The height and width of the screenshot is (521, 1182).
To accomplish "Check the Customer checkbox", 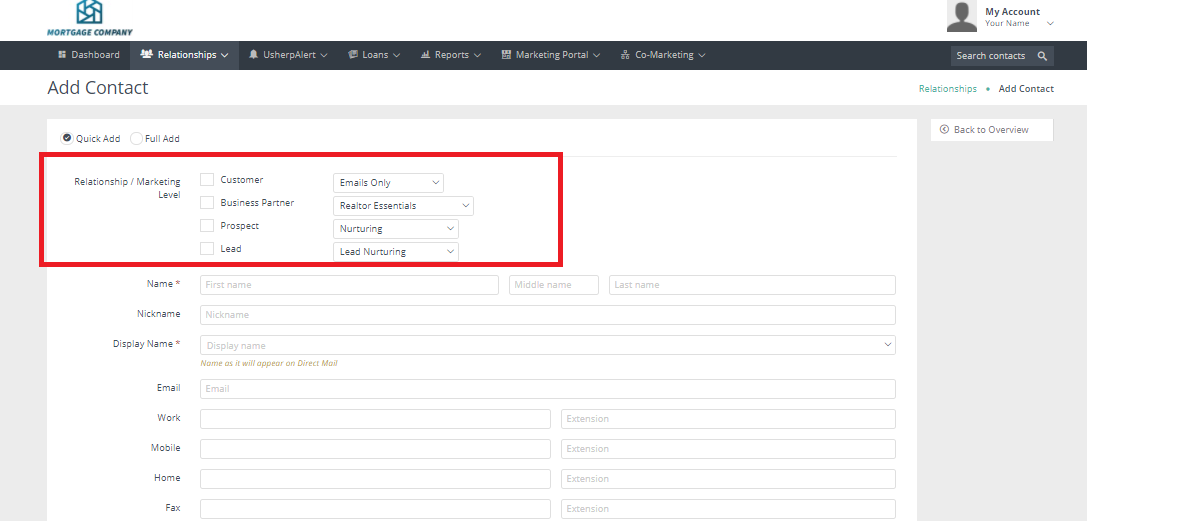I will pyautogui.click(x=207, y=180).
